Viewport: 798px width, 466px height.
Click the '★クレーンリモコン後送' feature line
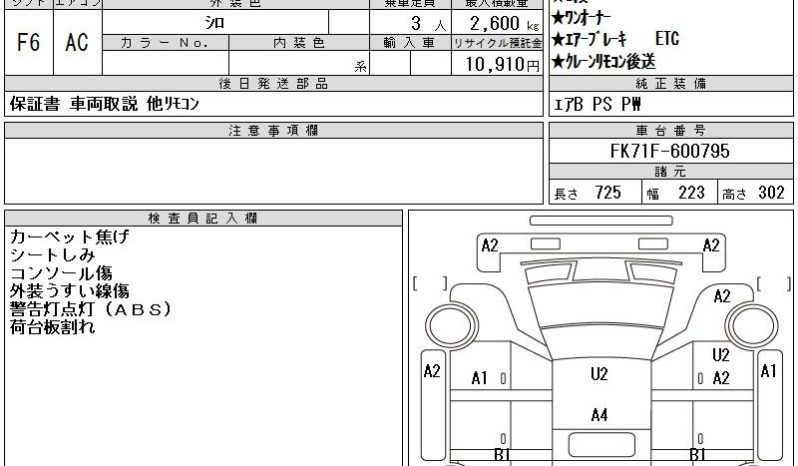pos(604,62)
